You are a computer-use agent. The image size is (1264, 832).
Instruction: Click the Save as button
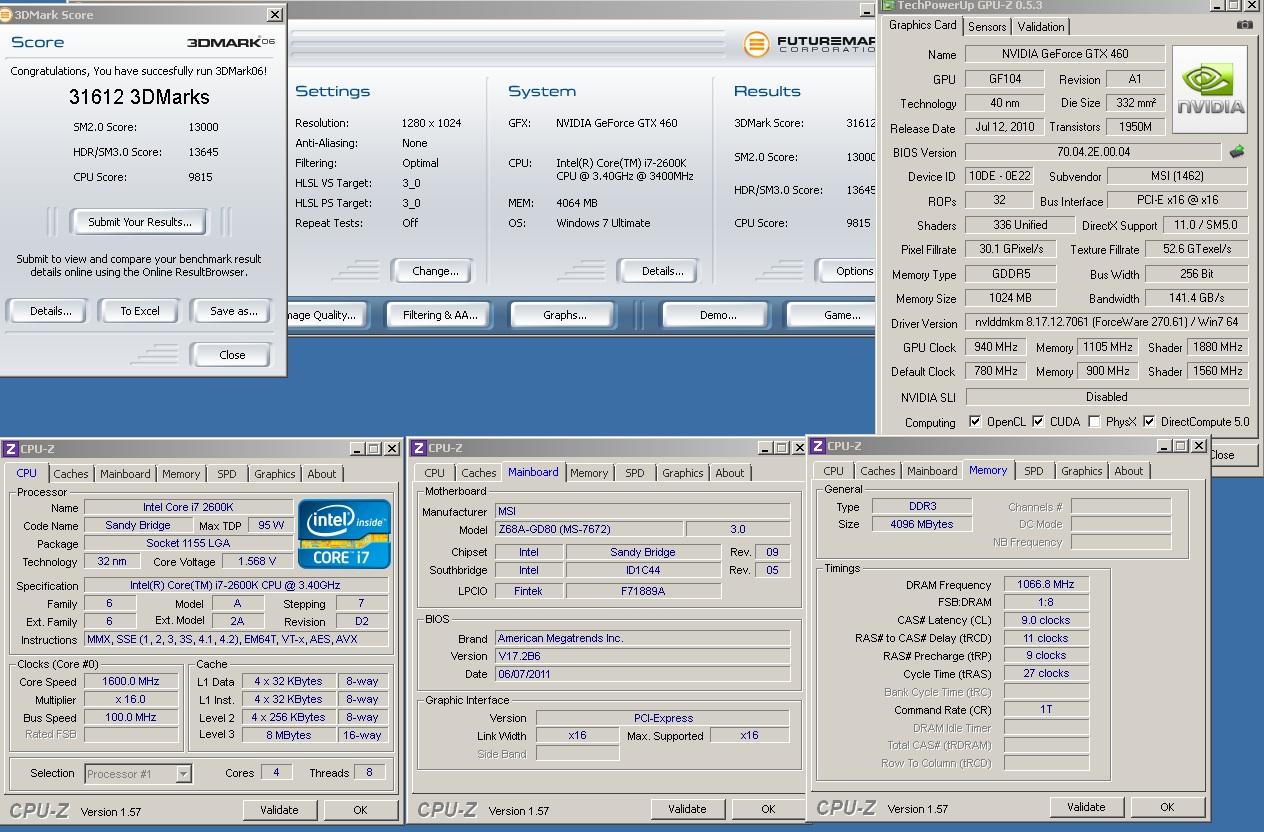point(231,311)
